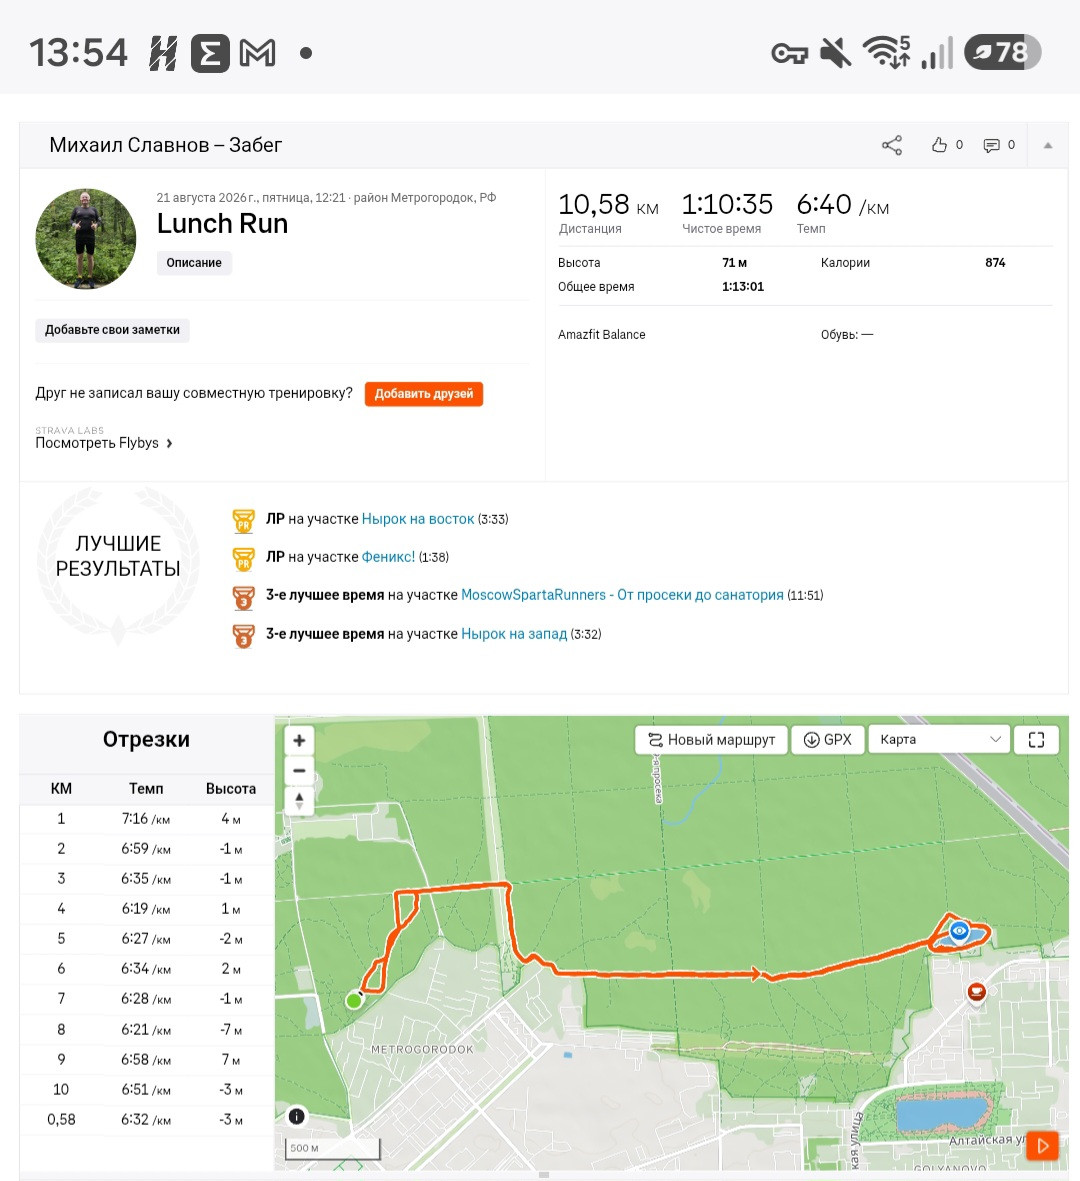Screen dimensions: 1080x1181
Task: Open the Карта map type dropdown
Action: tap(939, 740)
